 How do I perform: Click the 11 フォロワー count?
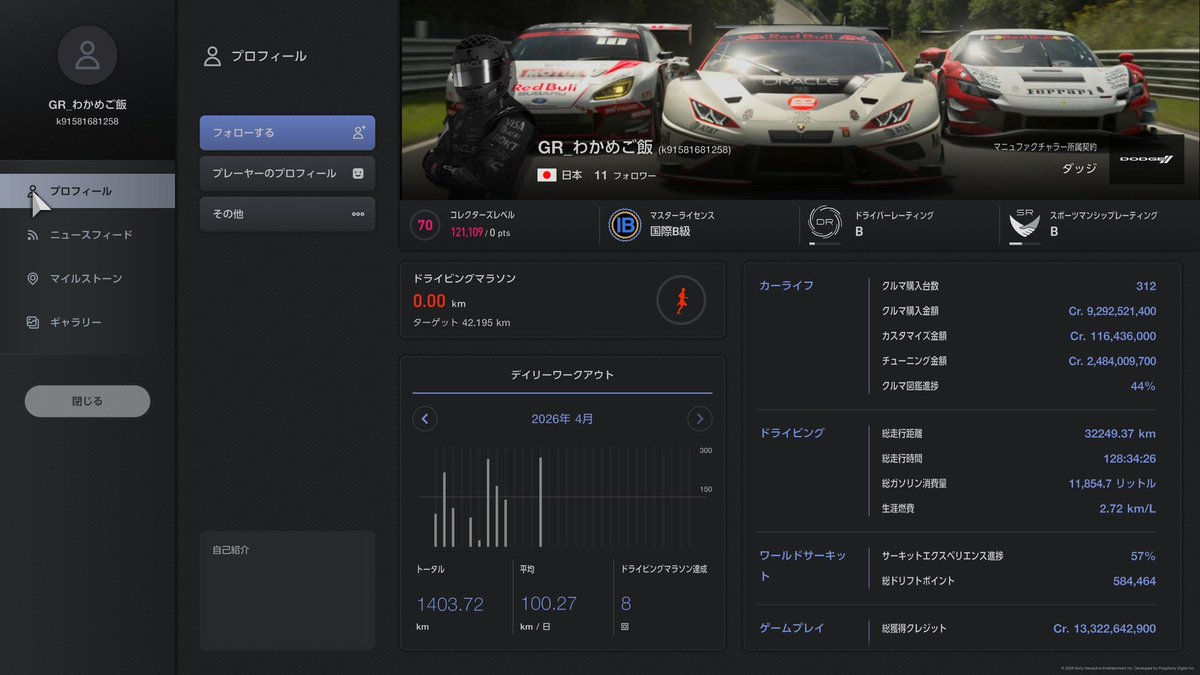click(x=625, y=175)
